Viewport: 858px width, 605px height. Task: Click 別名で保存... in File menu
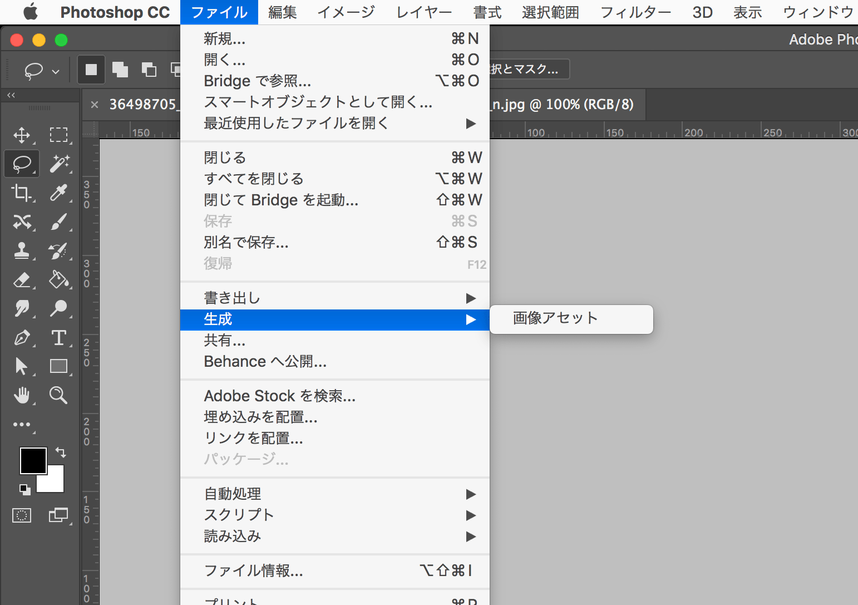(247, 242)
